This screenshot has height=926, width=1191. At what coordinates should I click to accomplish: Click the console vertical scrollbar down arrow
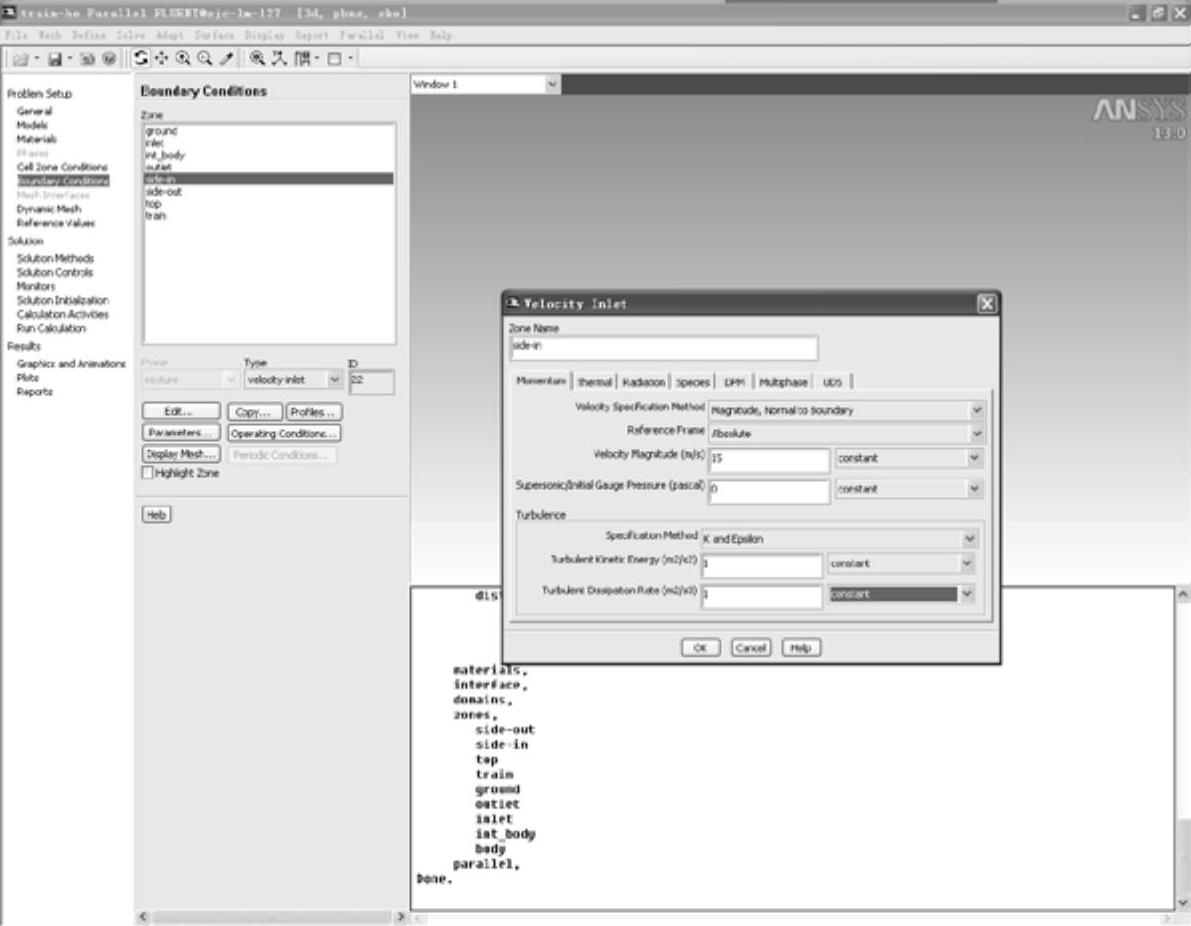pos(1182,902)
